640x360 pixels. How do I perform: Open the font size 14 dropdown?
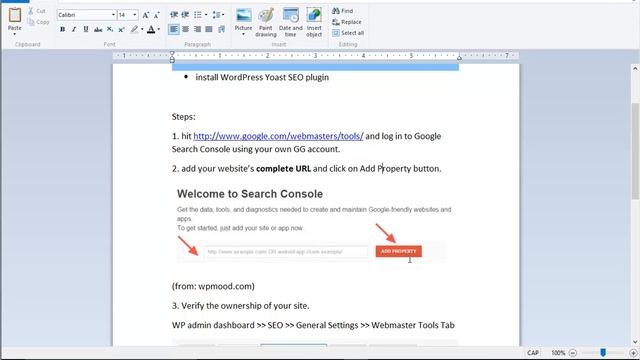pyautogui.click(x=135, y=15)
